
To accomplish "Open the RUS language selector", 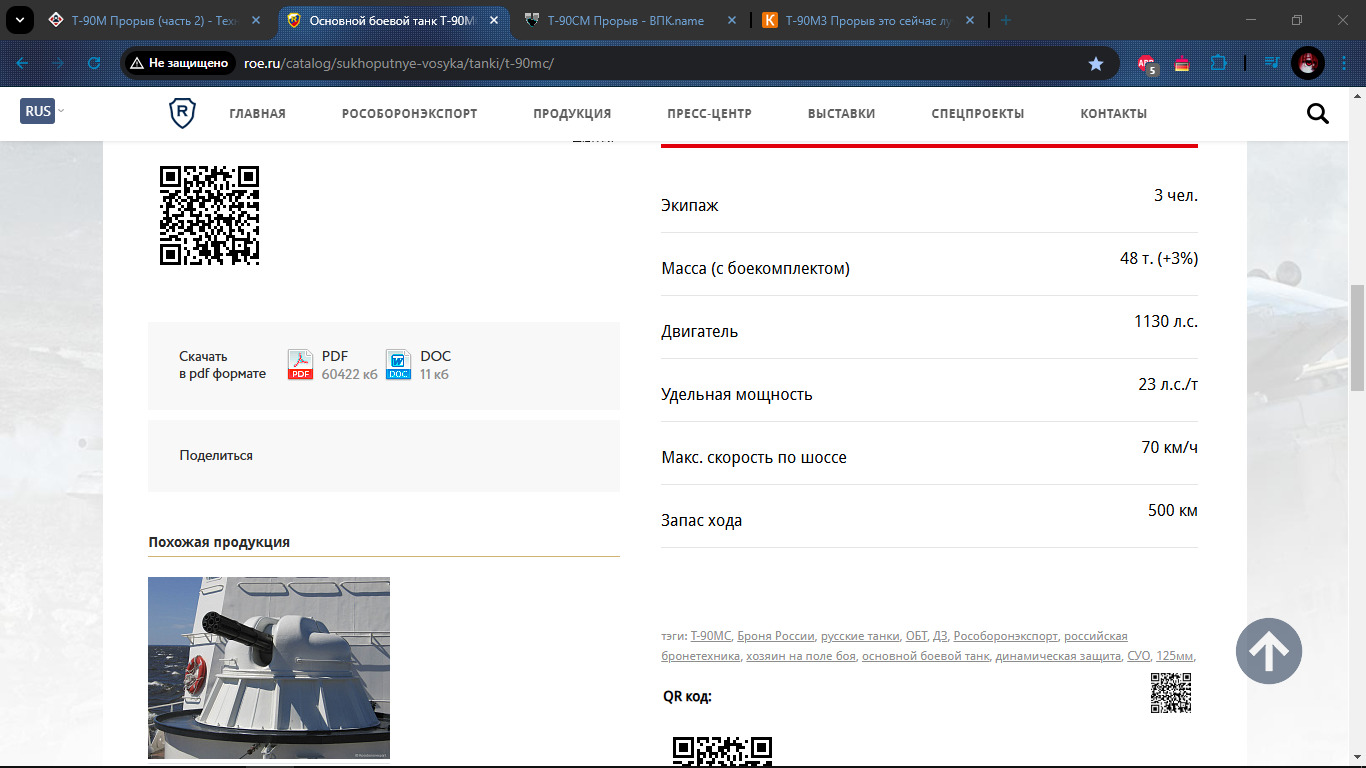I will click(42, 111).
